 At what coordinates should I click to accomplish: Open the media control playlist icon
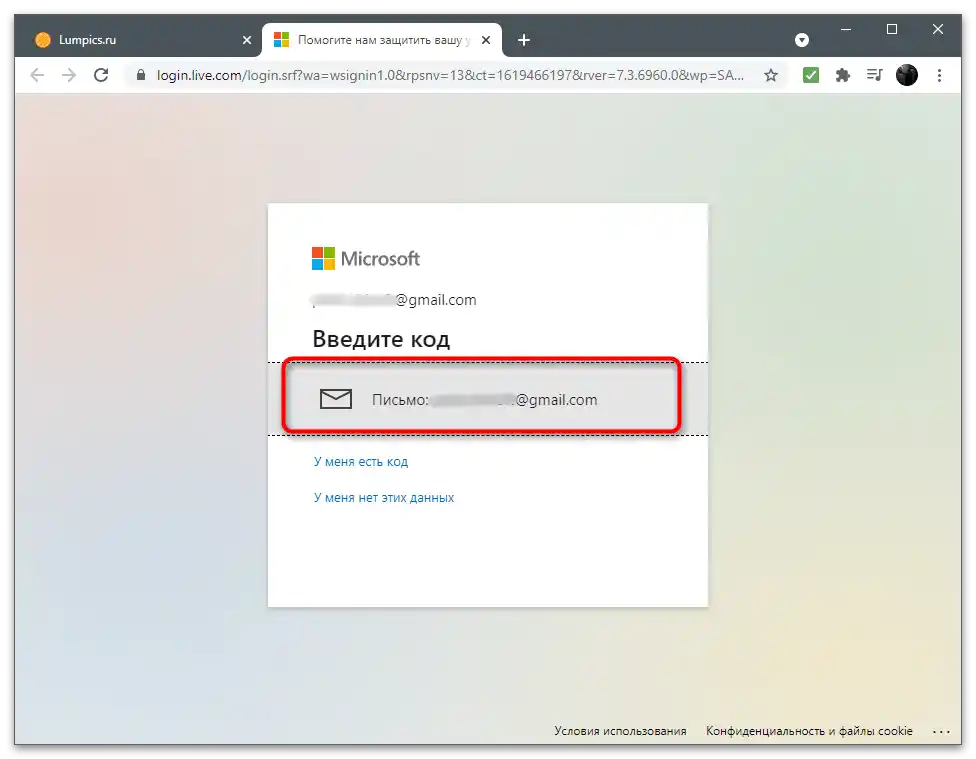[x=875, y=75]
